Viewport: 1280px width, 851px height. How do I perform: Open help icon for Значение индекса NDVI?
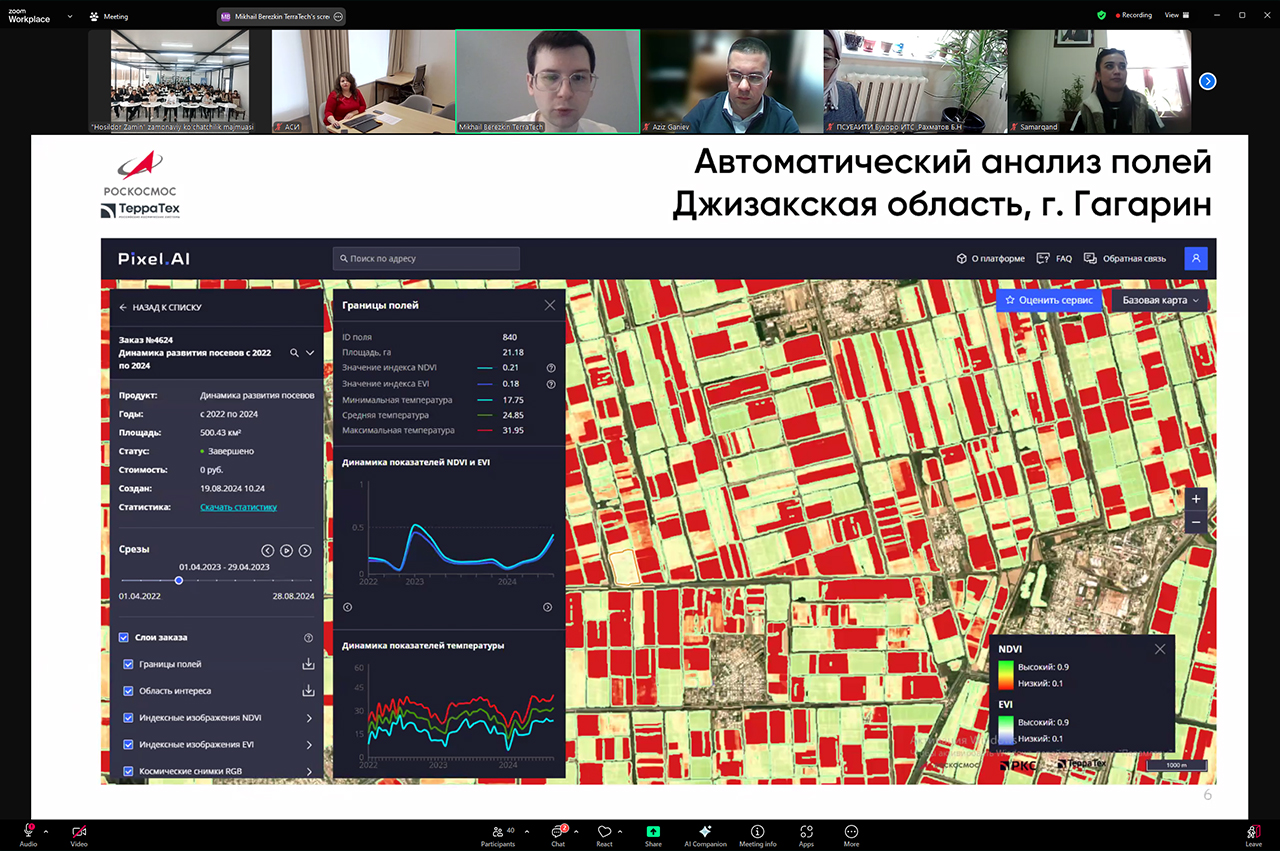point(550,368)
